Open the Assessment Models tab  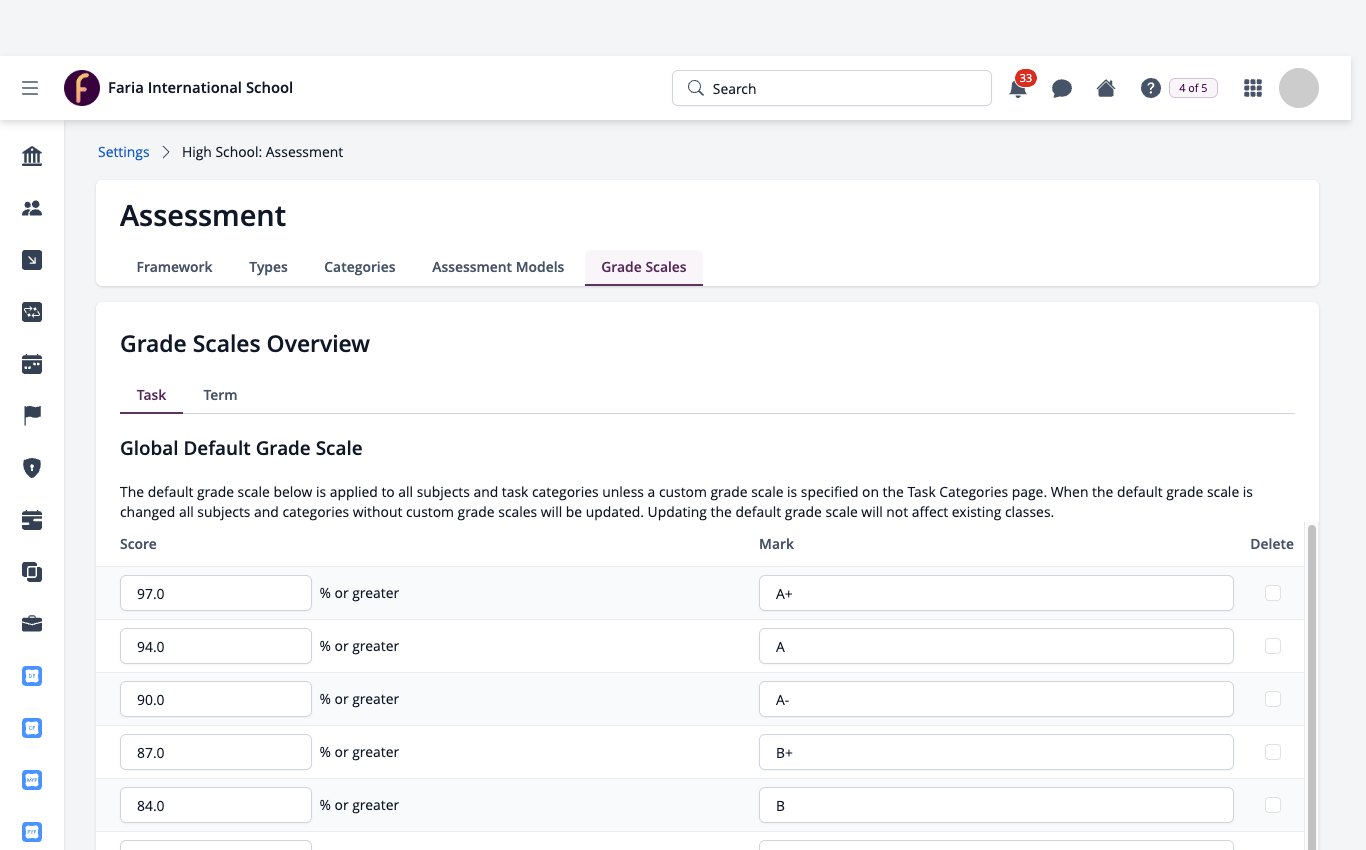[498, 267]
